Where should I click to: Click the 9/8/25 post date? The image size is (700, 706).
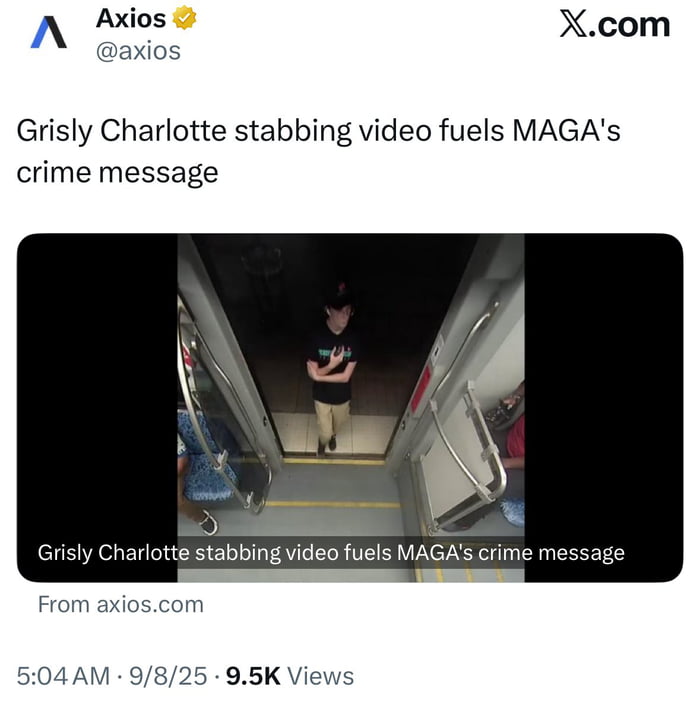[168, 676]
